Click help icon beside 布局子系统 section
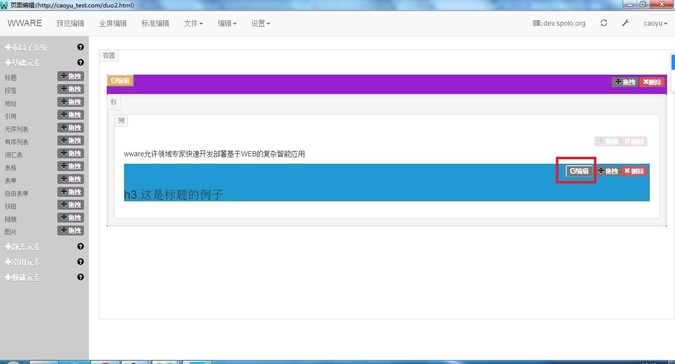The width and height of the screenshot is (675, 364). [81, 47]
